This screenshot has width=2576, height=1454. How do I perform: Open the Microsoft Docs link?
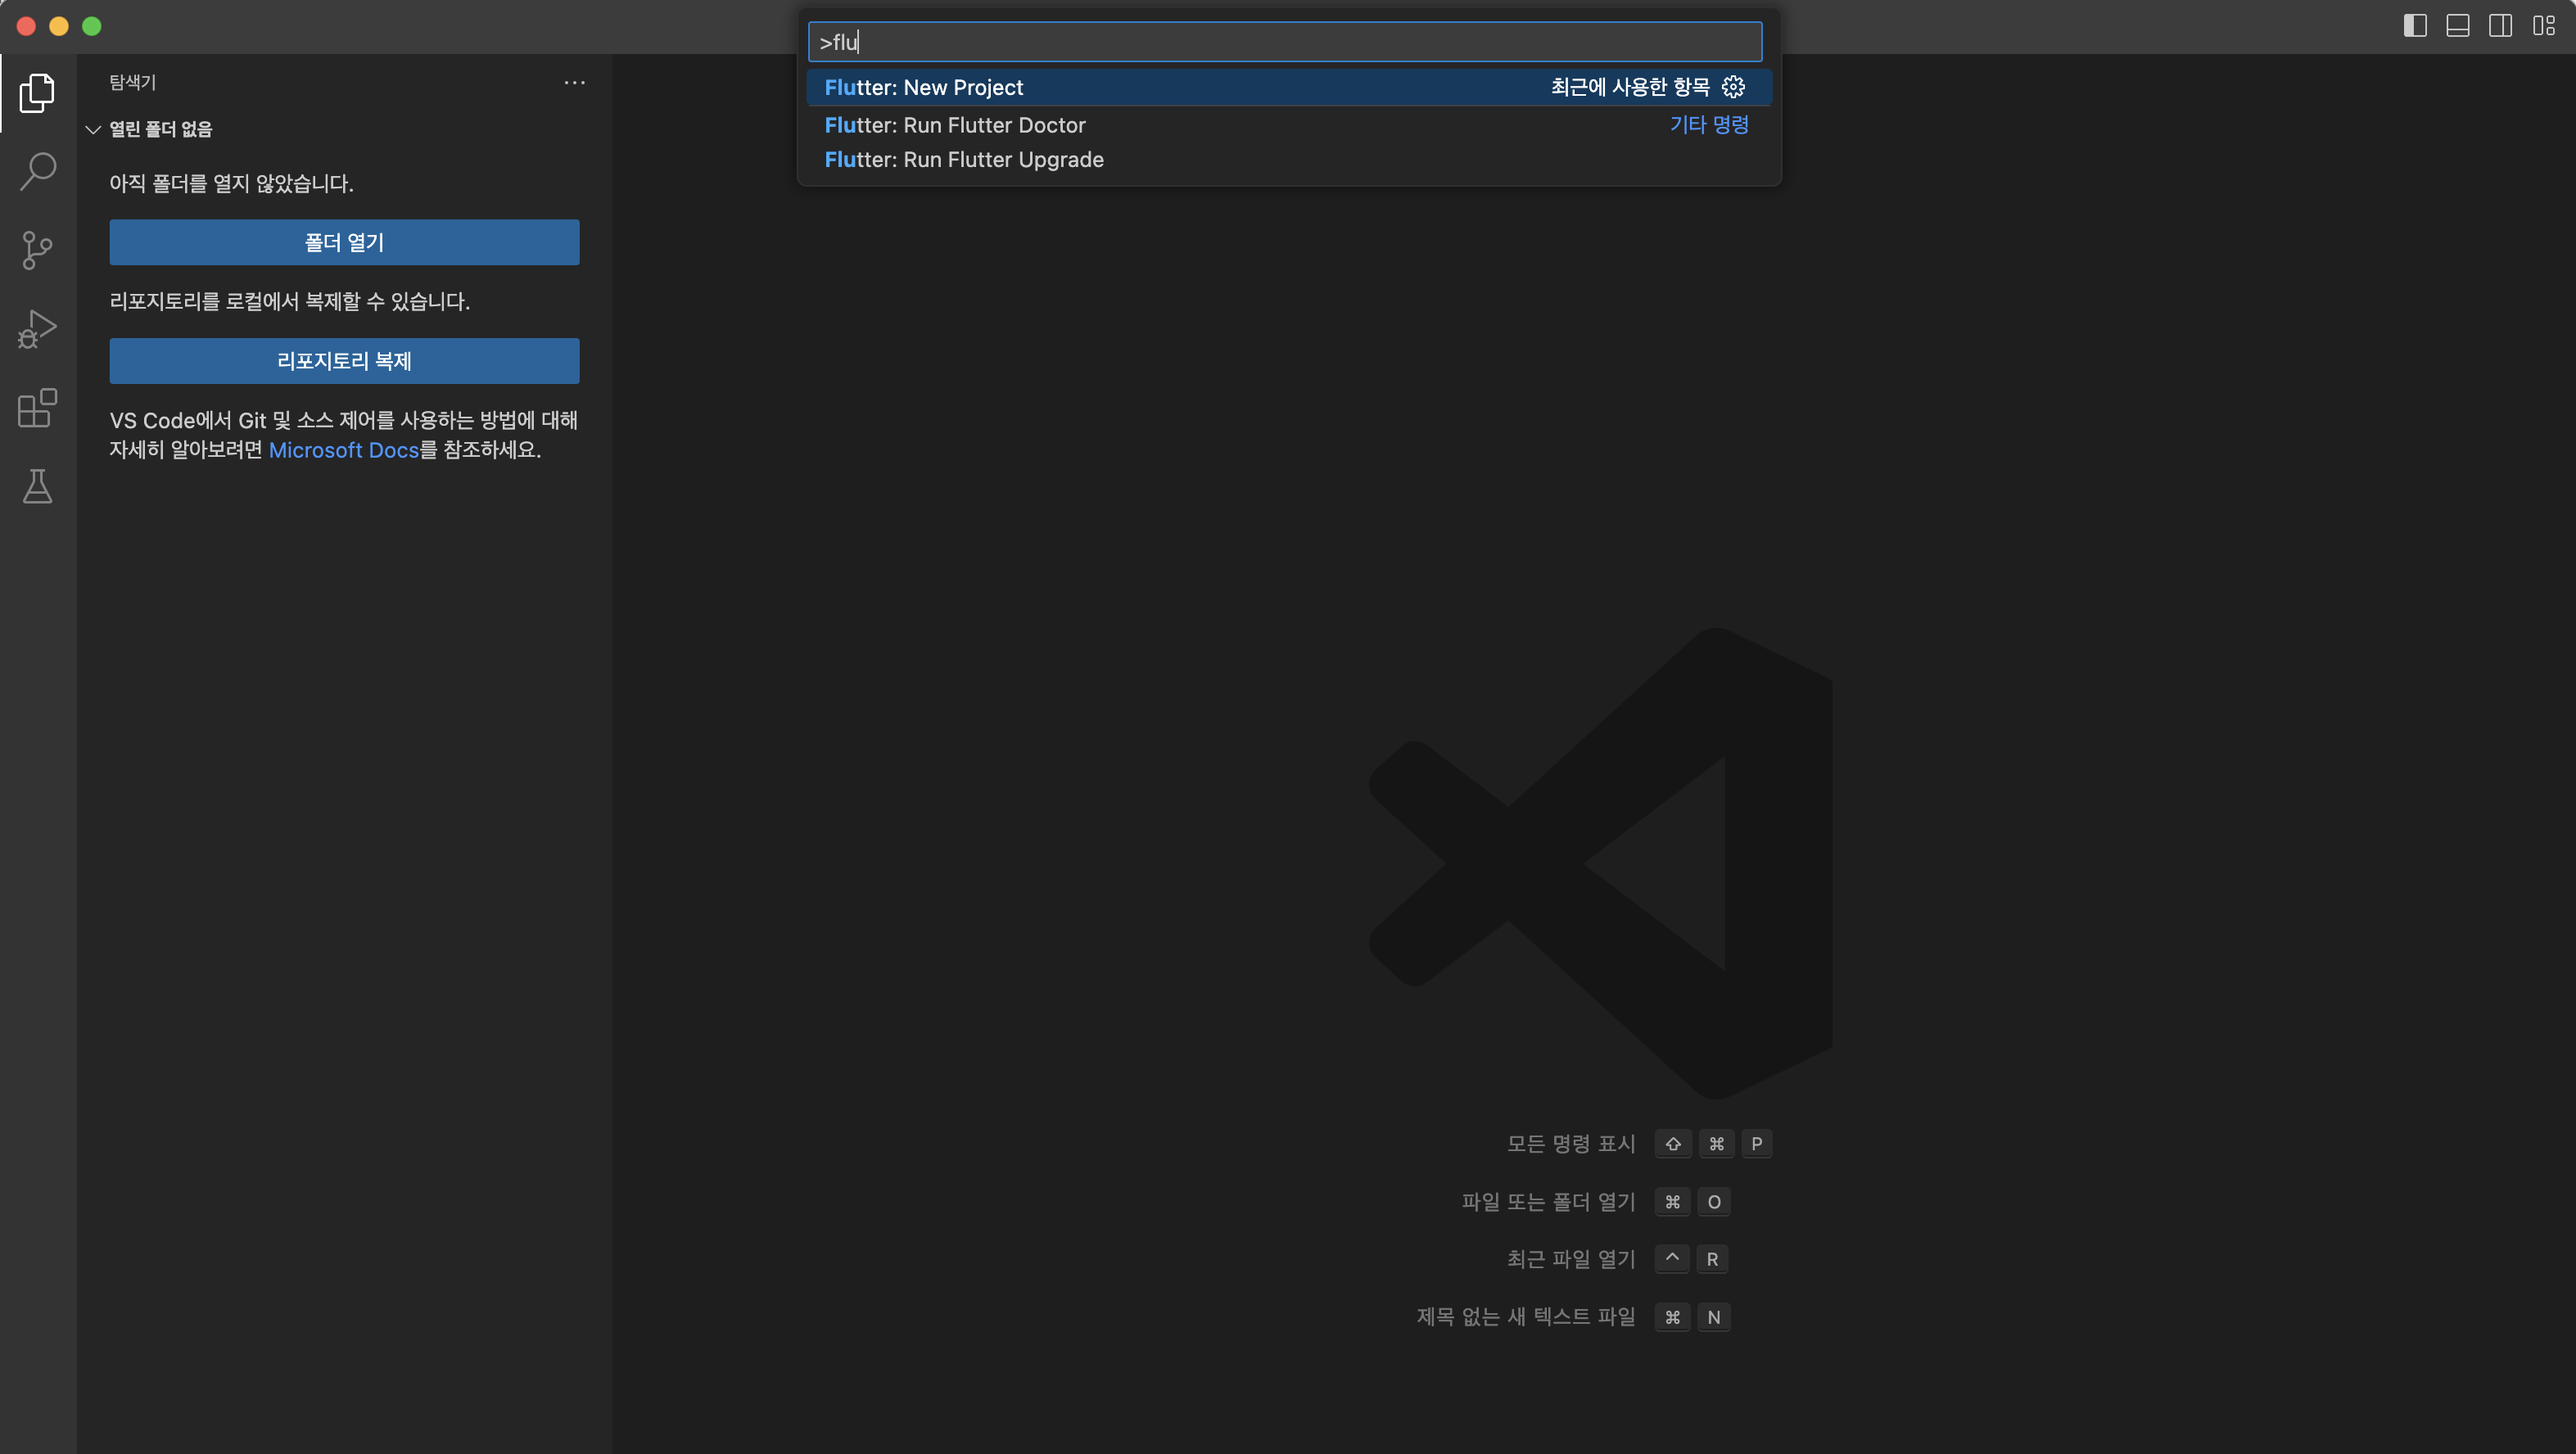343,450
